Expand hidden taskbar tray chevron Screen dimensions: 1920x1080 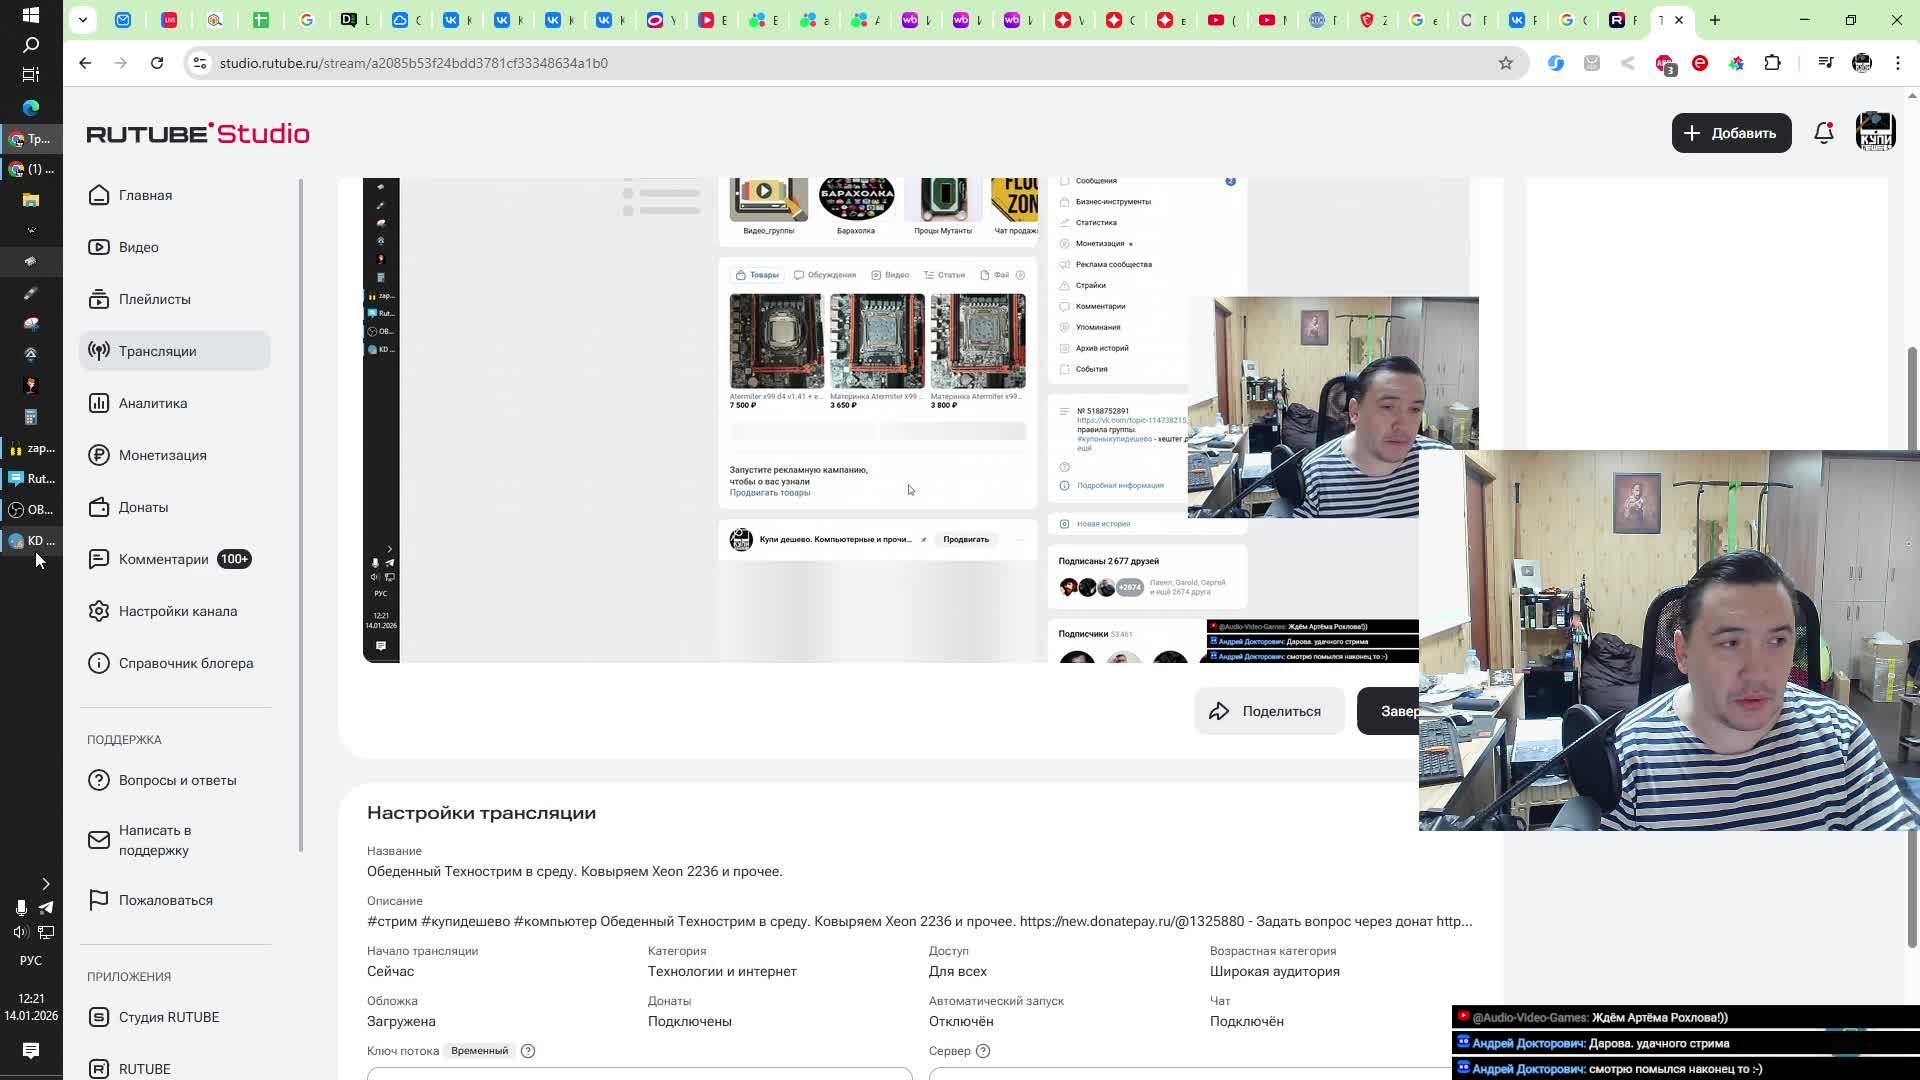45,884
